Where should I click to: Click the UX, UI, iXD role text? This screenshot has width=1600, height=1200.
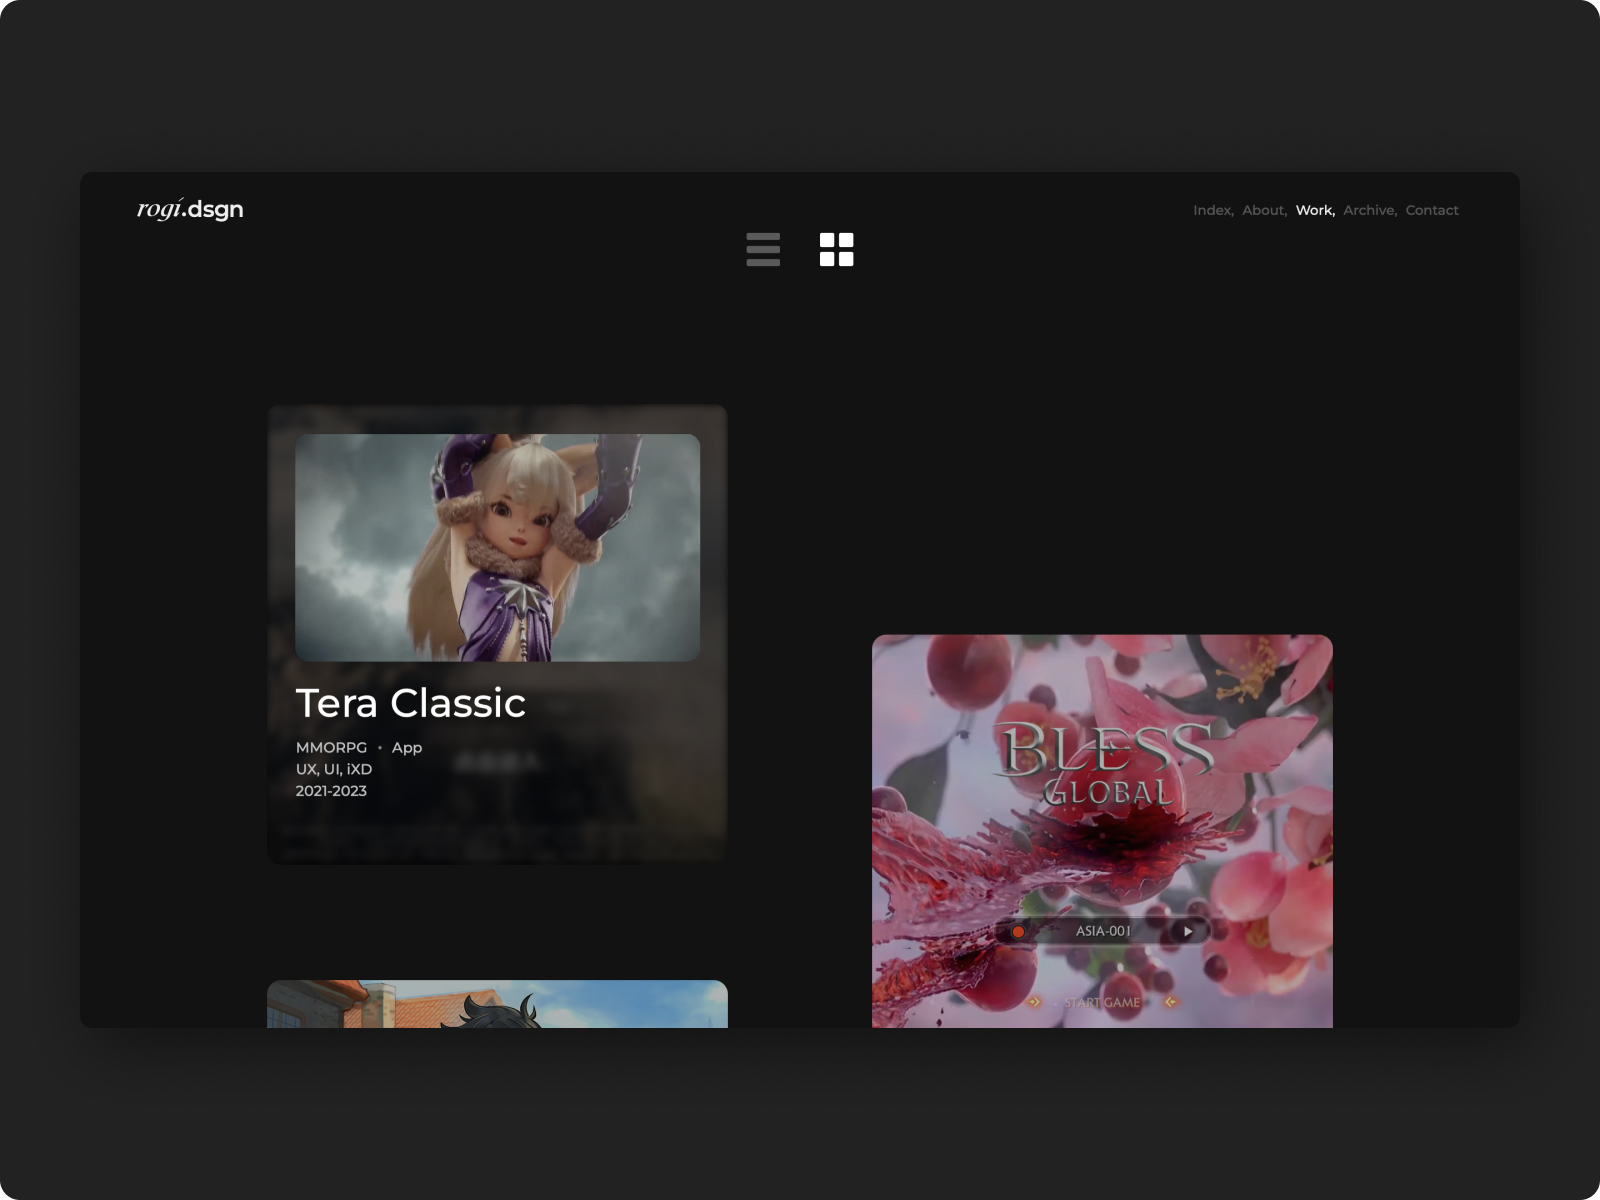(334, 769)
